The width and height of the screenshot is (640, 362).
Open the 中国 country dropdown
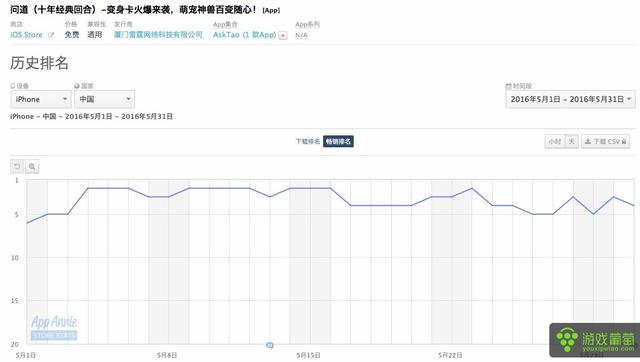(104, 99)
